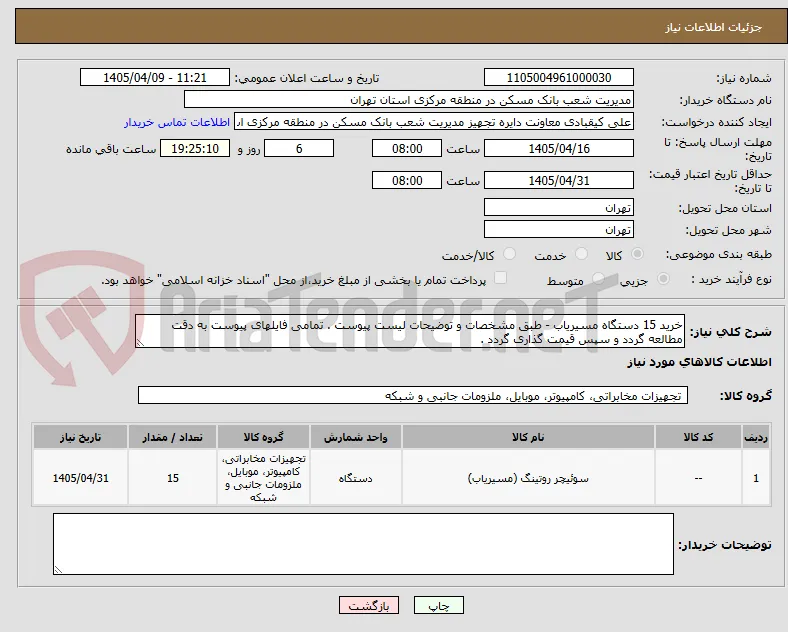The image size is (788, 632).
Task: Click price validity date 1405/04/31 field
Action: (x=559, y=180)
